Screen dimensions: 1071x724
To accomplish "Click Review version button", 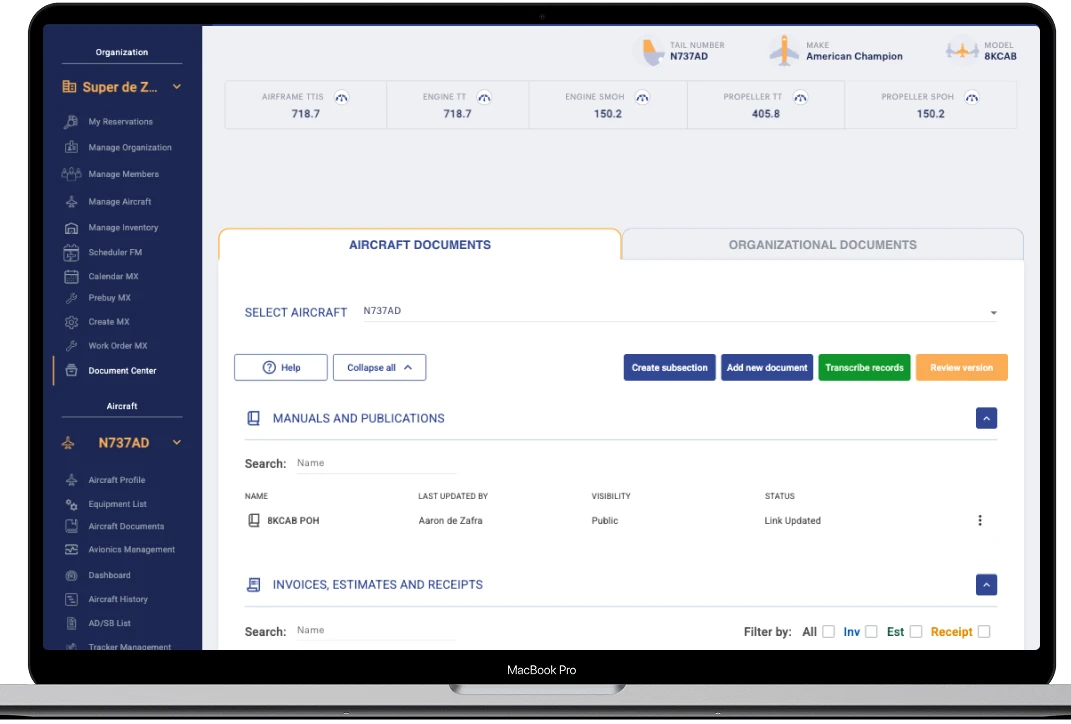I will point(962,367).
